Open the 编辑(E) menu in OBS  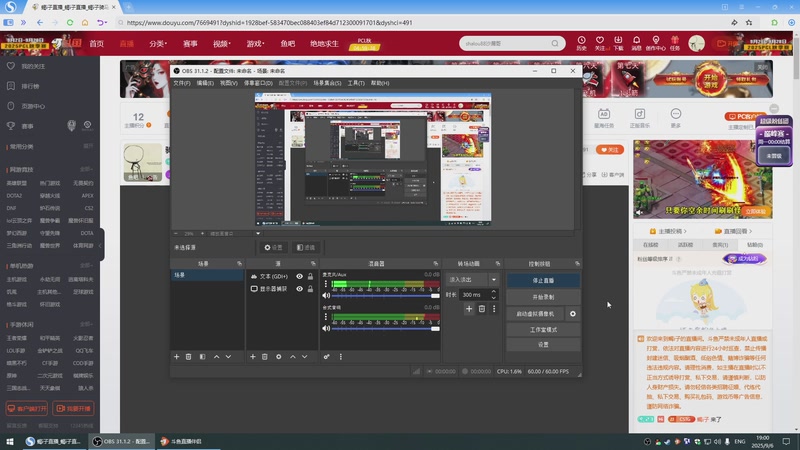205,83
